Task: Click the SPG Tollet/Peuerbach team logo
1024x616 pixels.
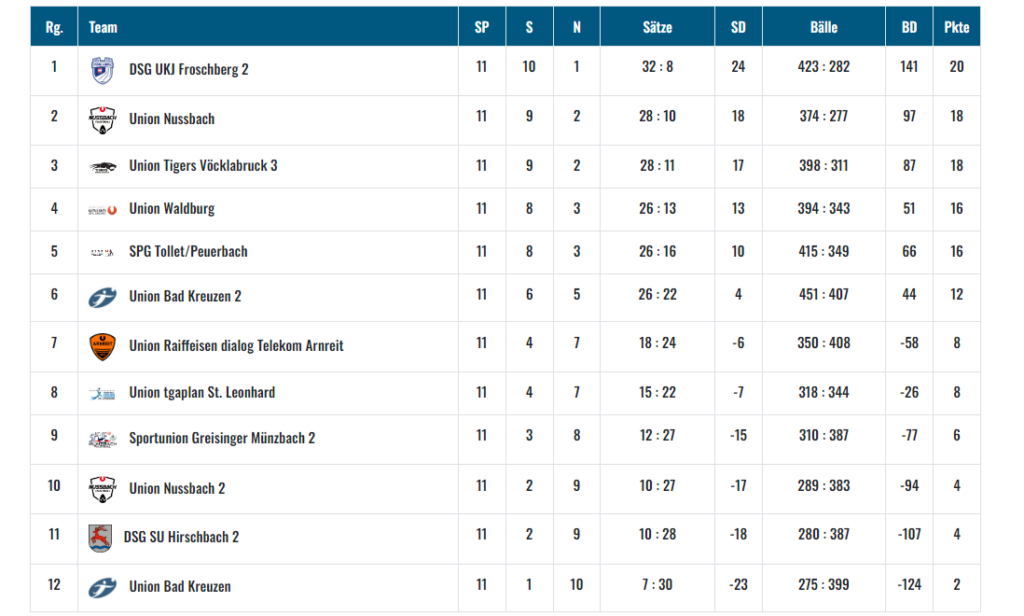Action: 102,252
